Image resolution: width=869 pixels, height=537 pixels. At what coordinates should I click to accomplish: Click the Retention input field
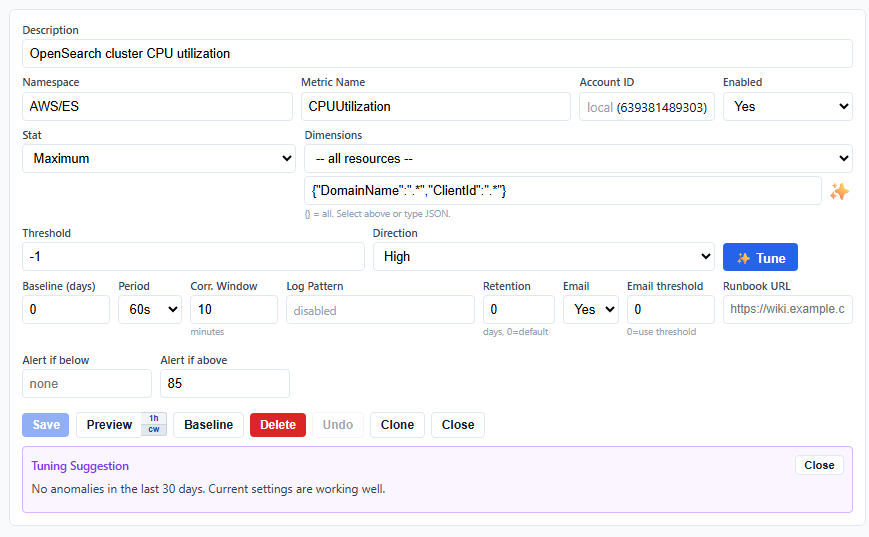click(519, 309)
